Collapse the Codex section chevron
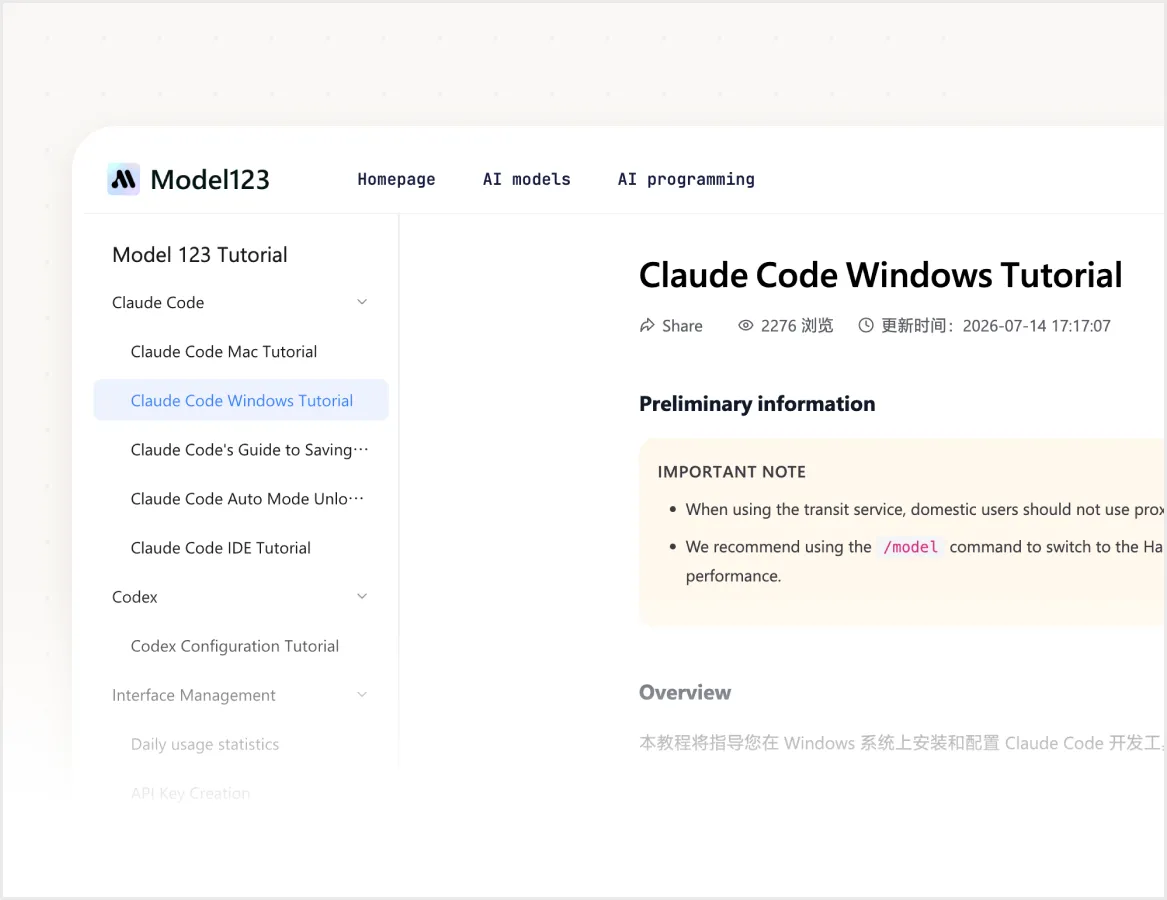The width and height of the screenshot is (1167, 900). (x=362, y=596)
